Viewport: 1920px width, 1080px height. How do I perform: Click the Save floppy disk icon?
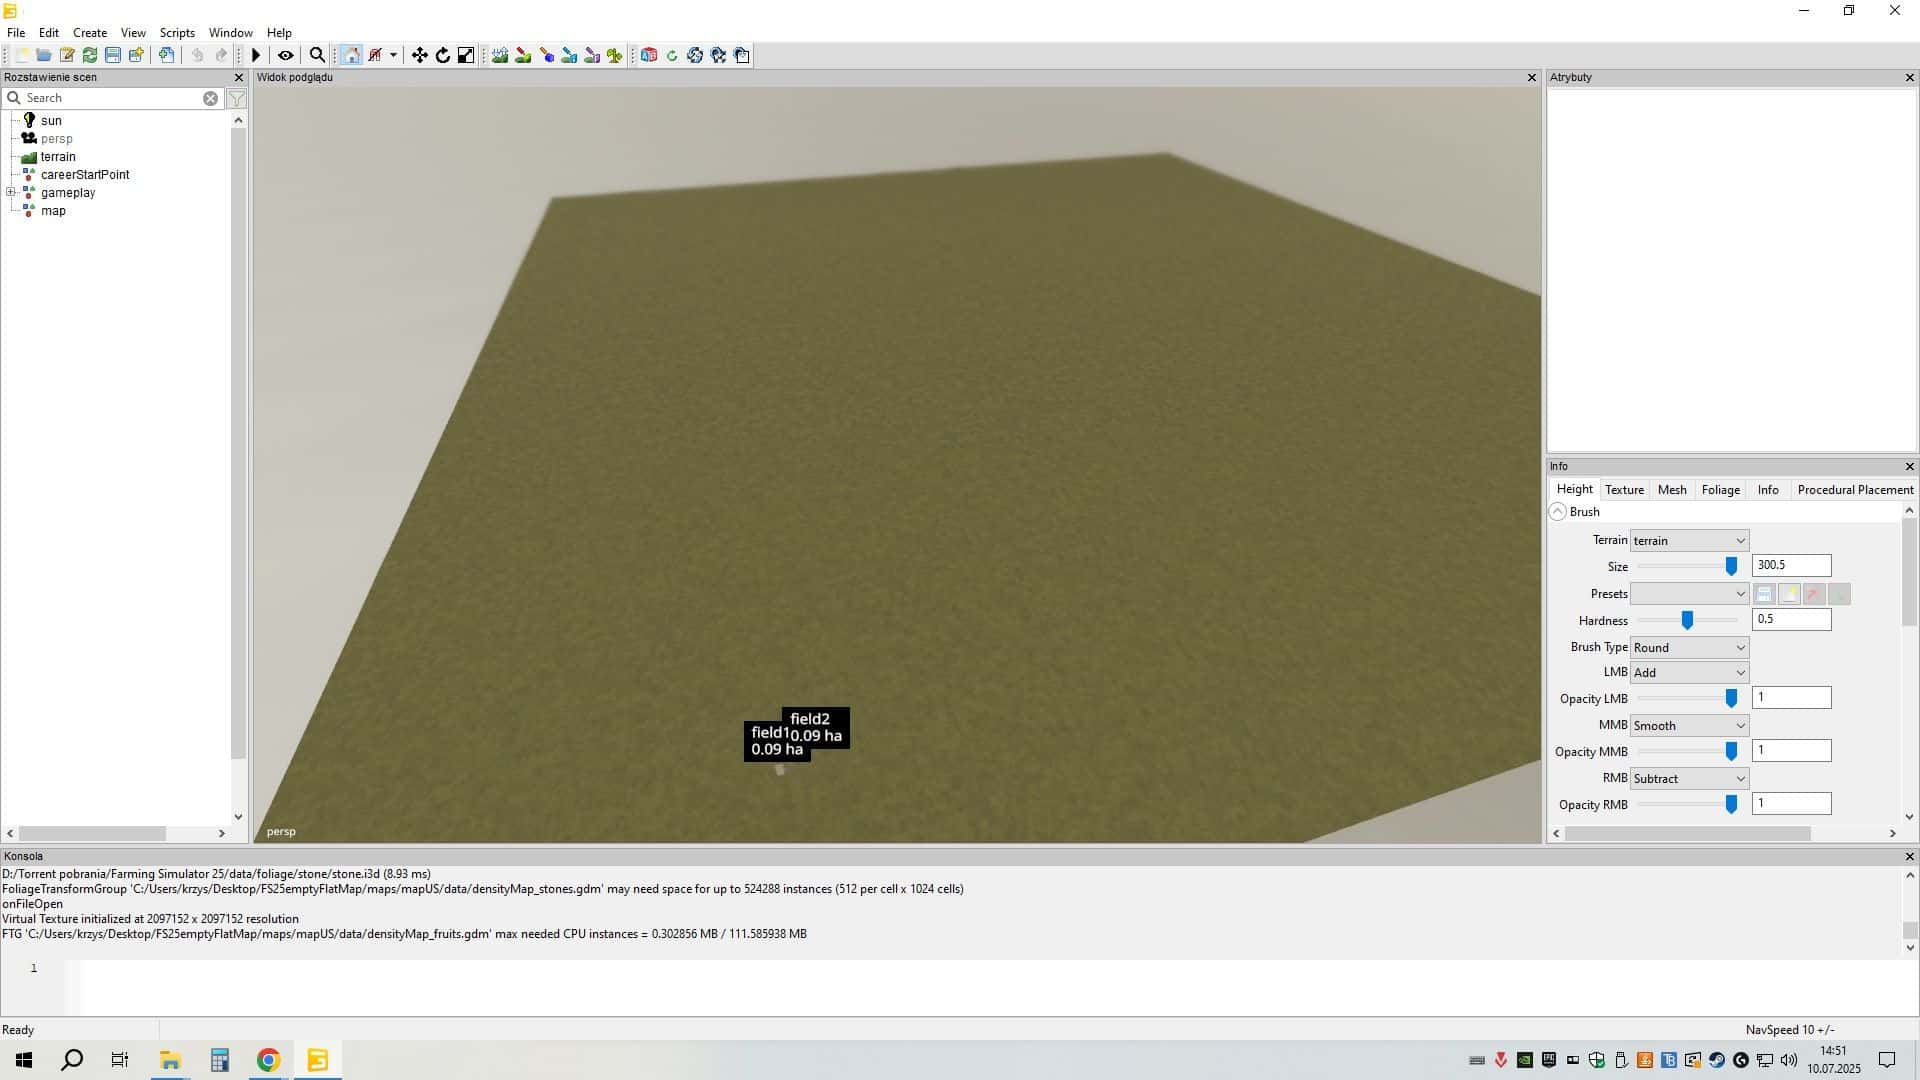(x=113, y=55)
